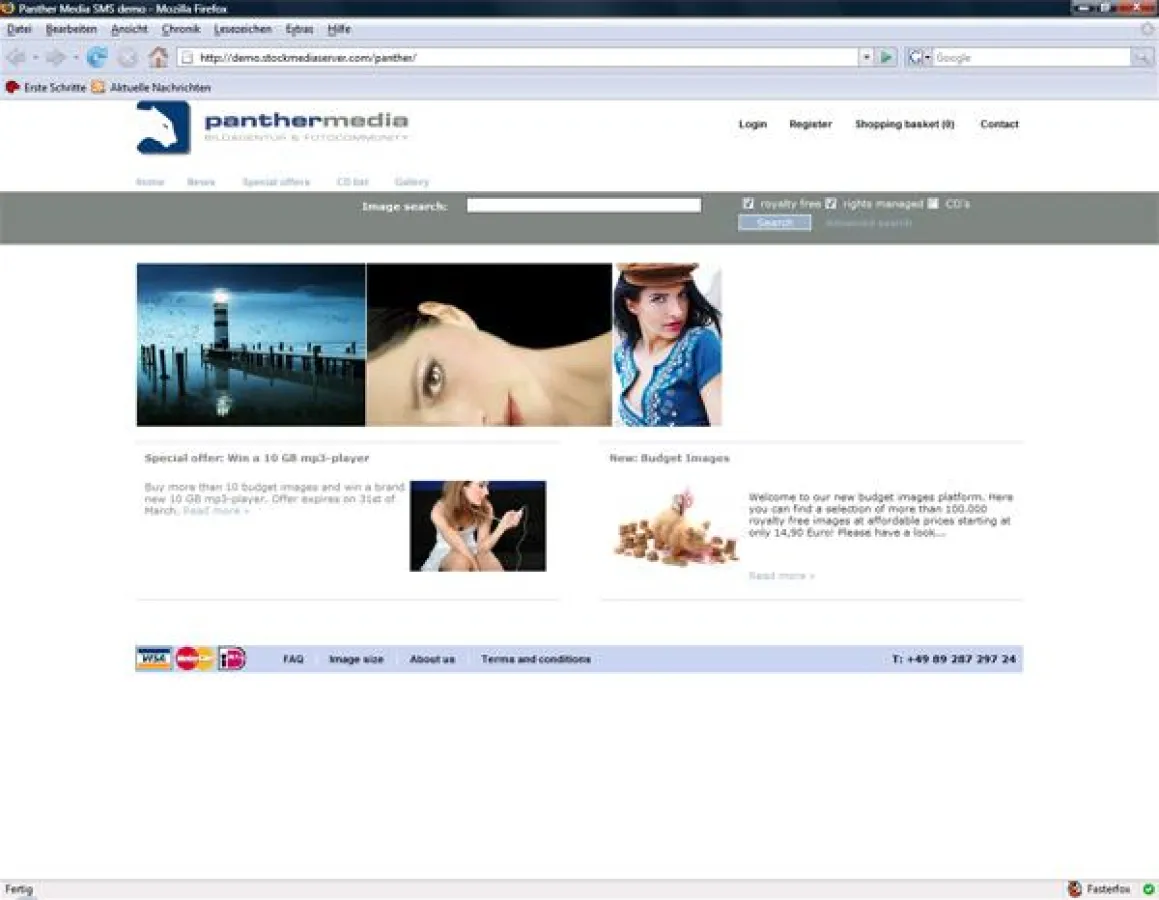The height and width of the screenshot is (900, 1159).
Task: Open the address bar history dropdown
Action: tap(866, 58)
